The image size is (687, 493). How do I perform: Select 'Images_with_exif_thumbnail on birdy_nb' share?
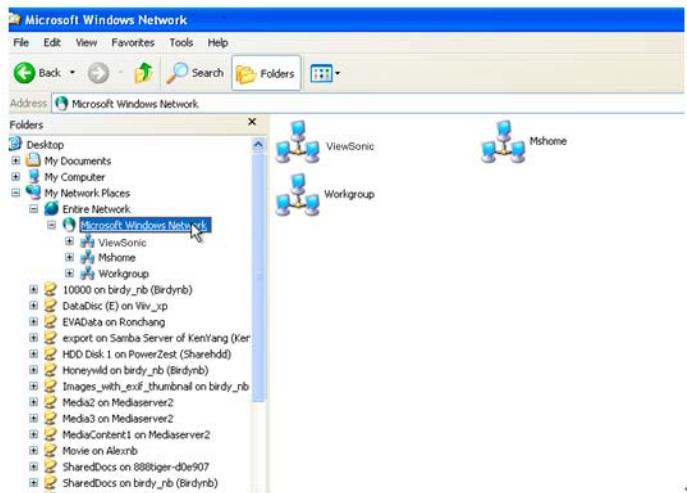tap(156, 387)
